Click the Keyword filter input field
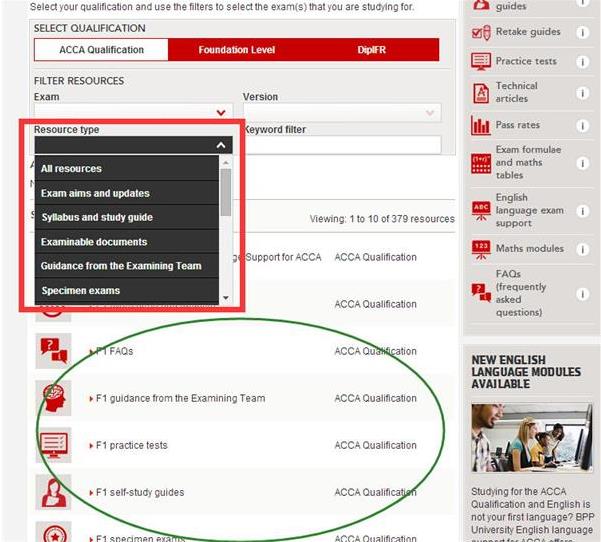Image resolution: width=601 pixels, height=542 pixels. [x=342, y=145]
